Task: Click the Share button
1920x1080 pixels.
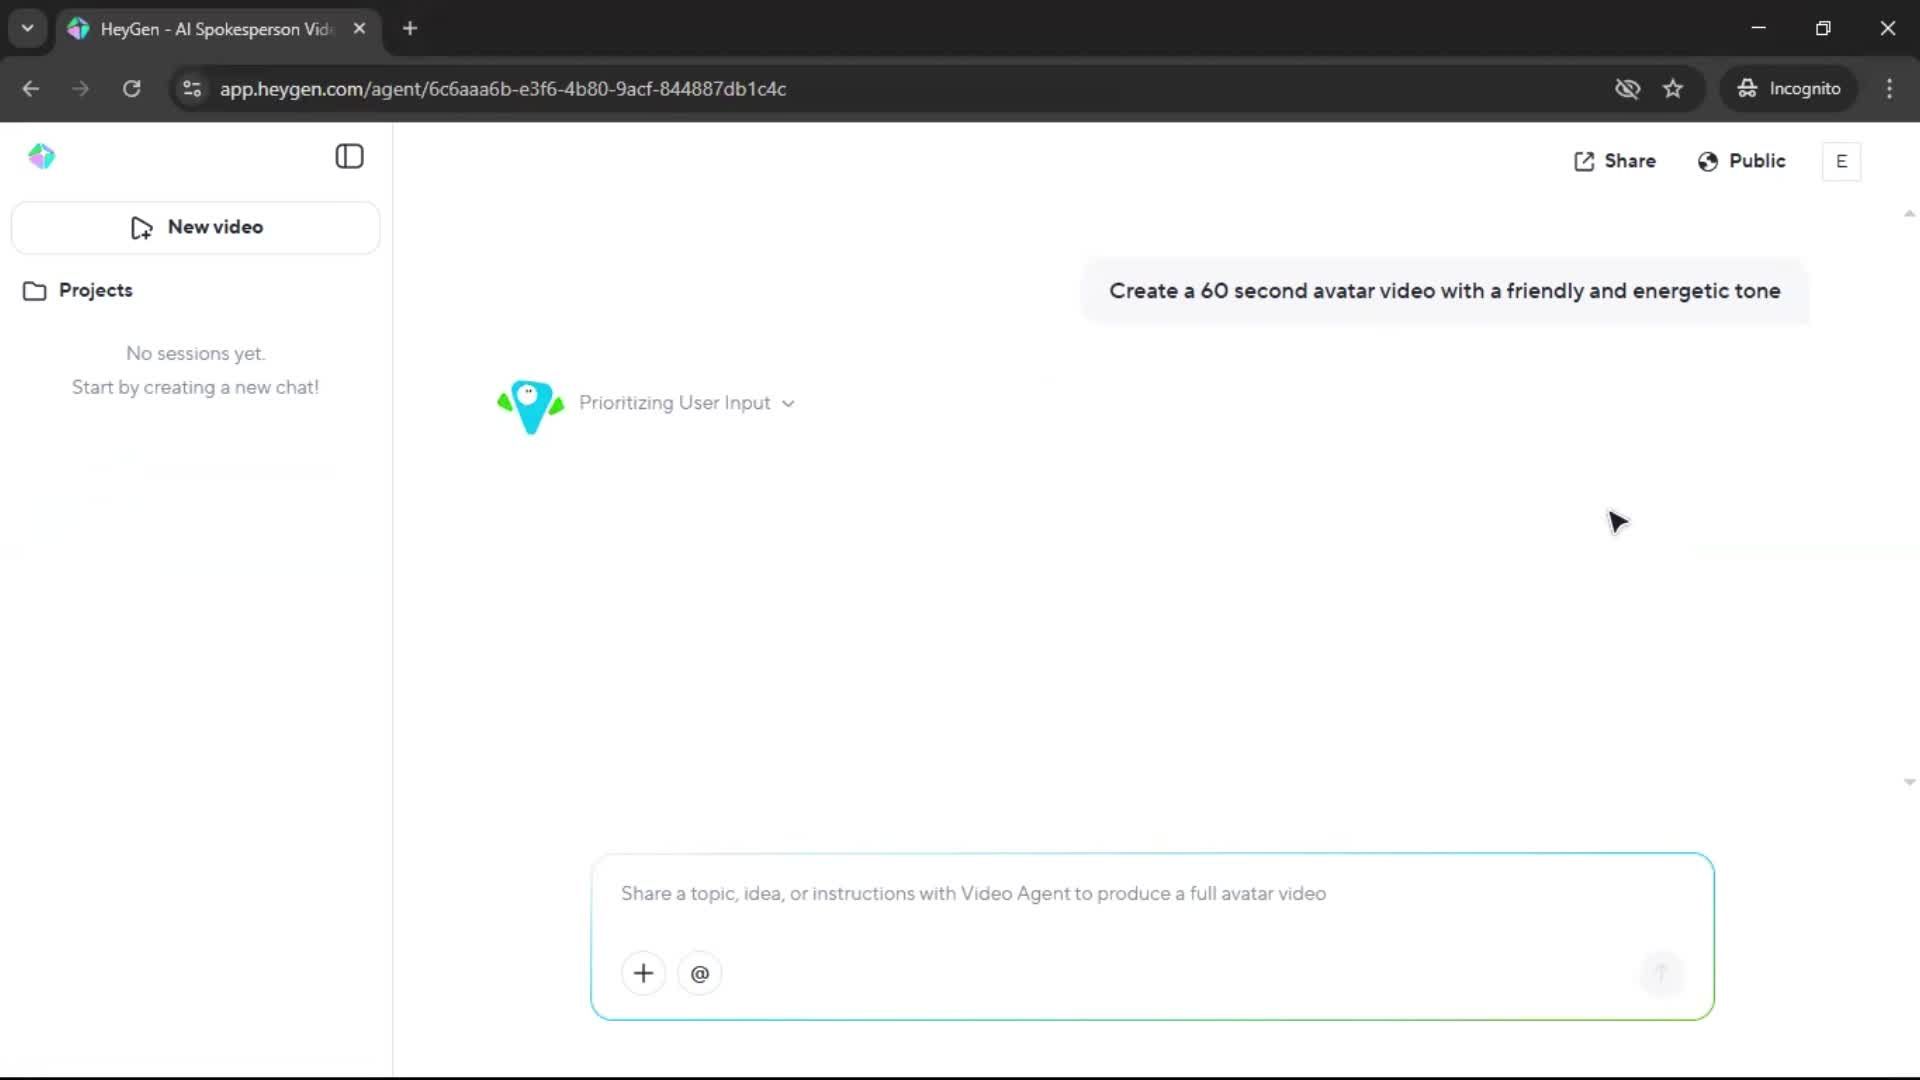Action: [x=1615, y=161]
